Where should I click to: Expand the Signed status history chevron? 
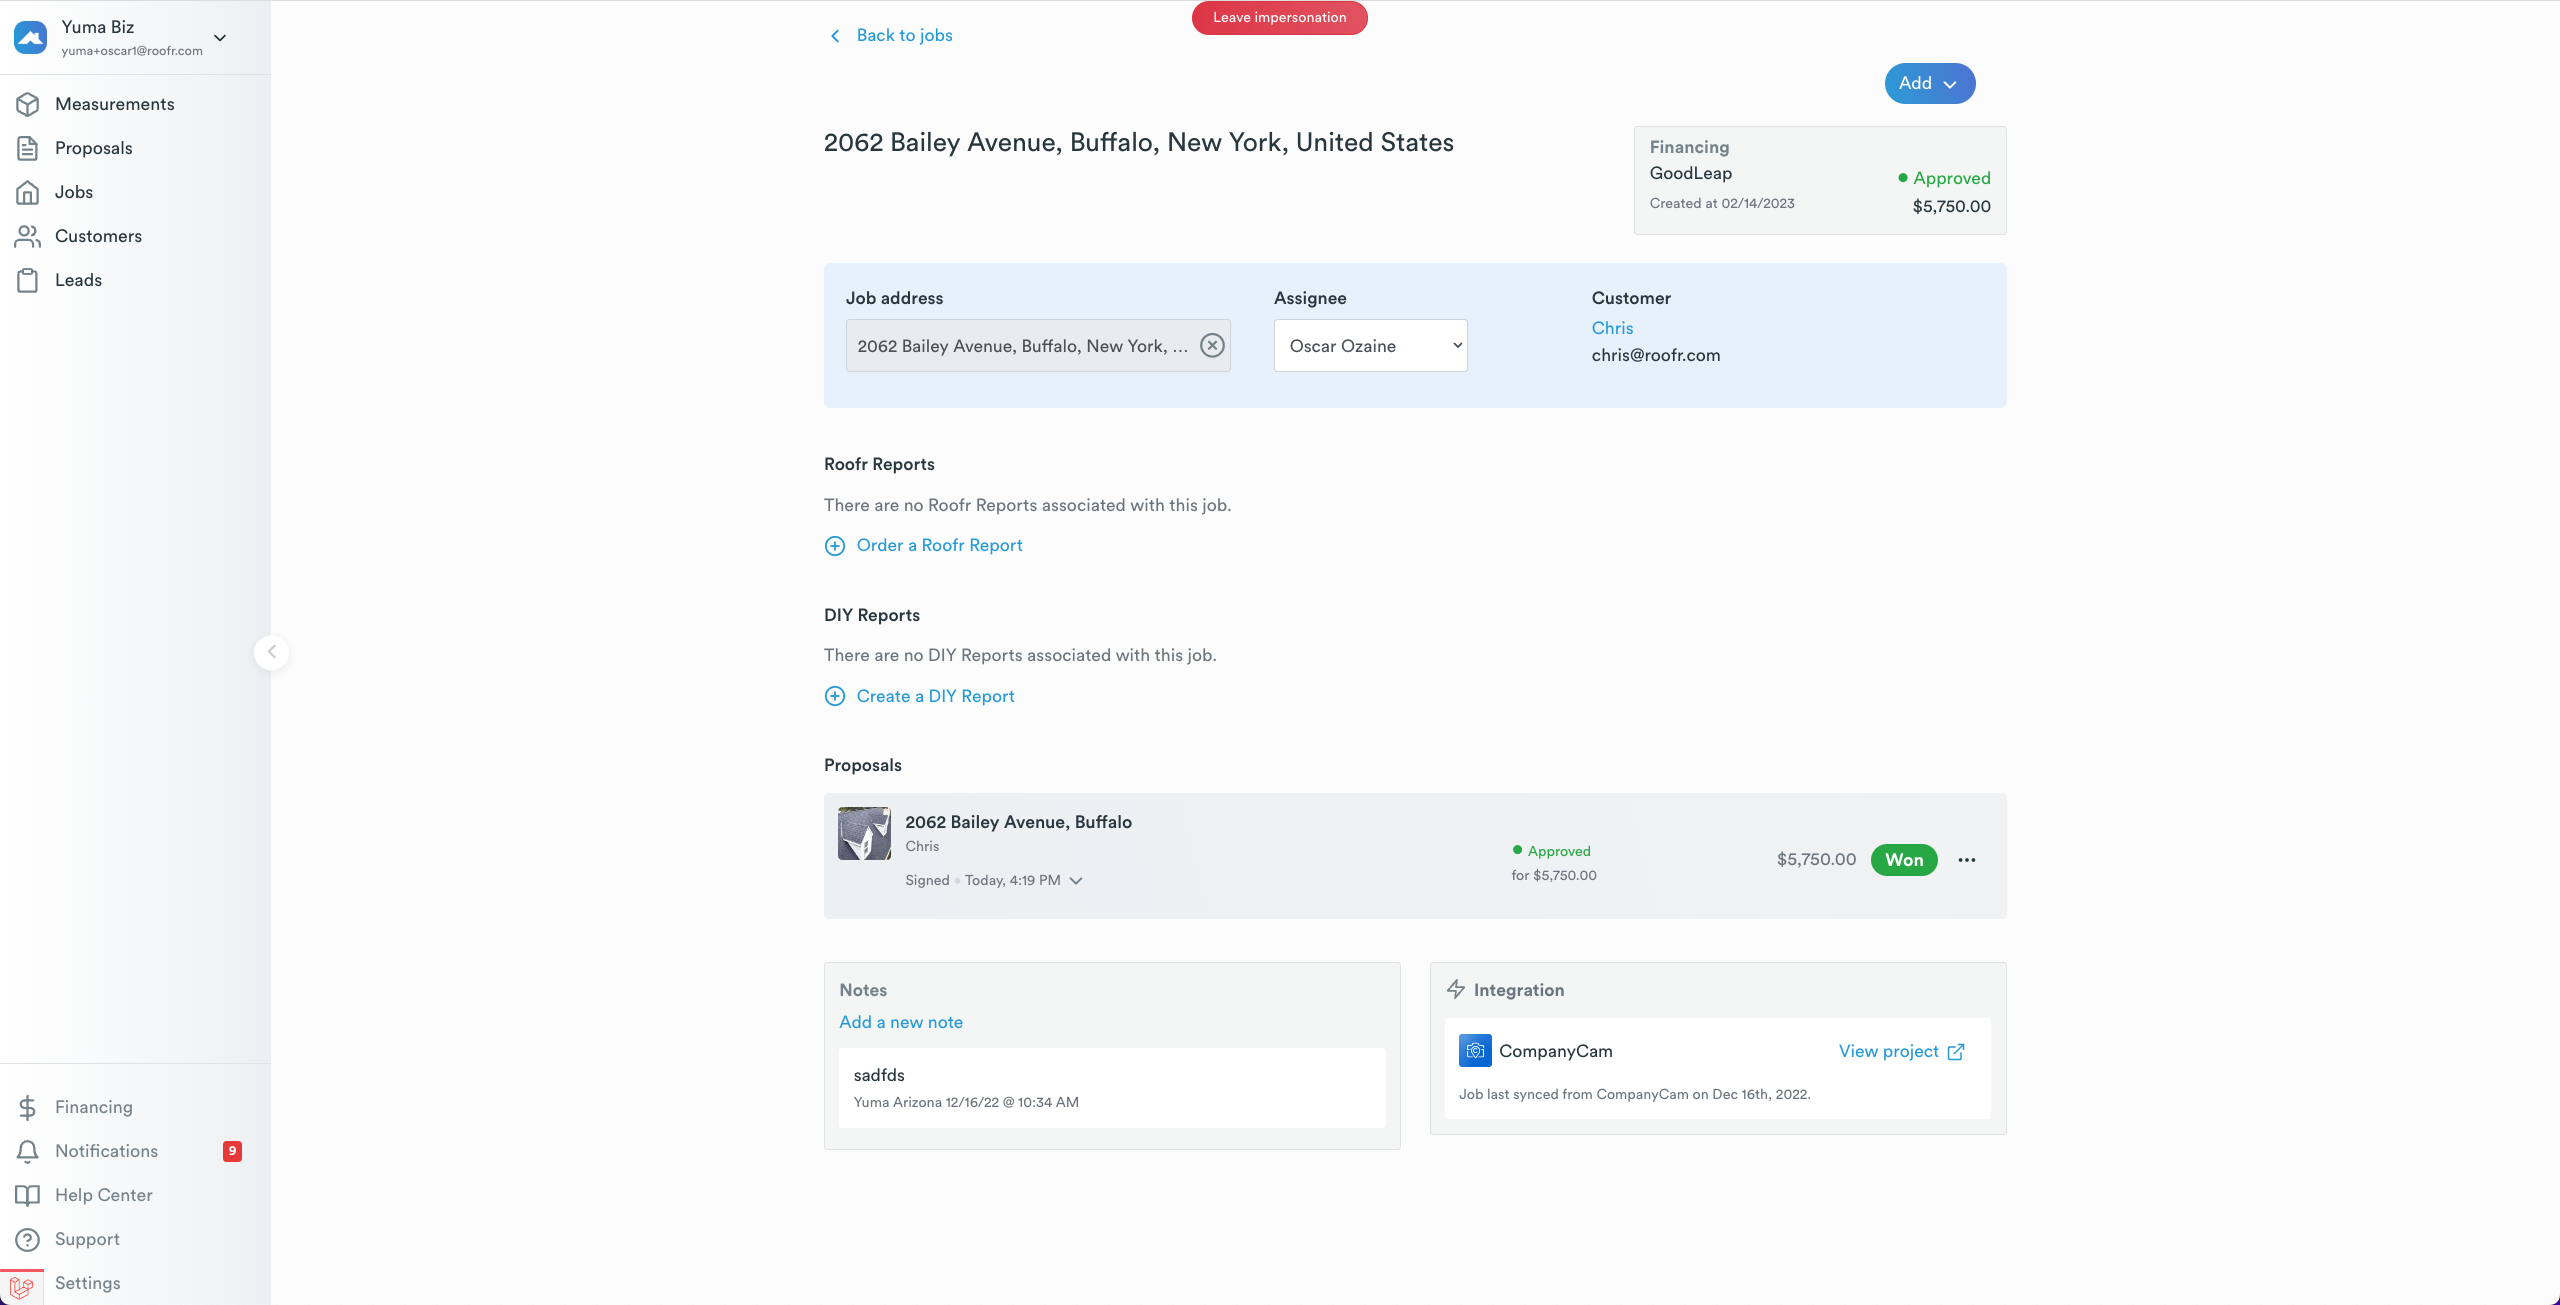[x=1076, y=881]
